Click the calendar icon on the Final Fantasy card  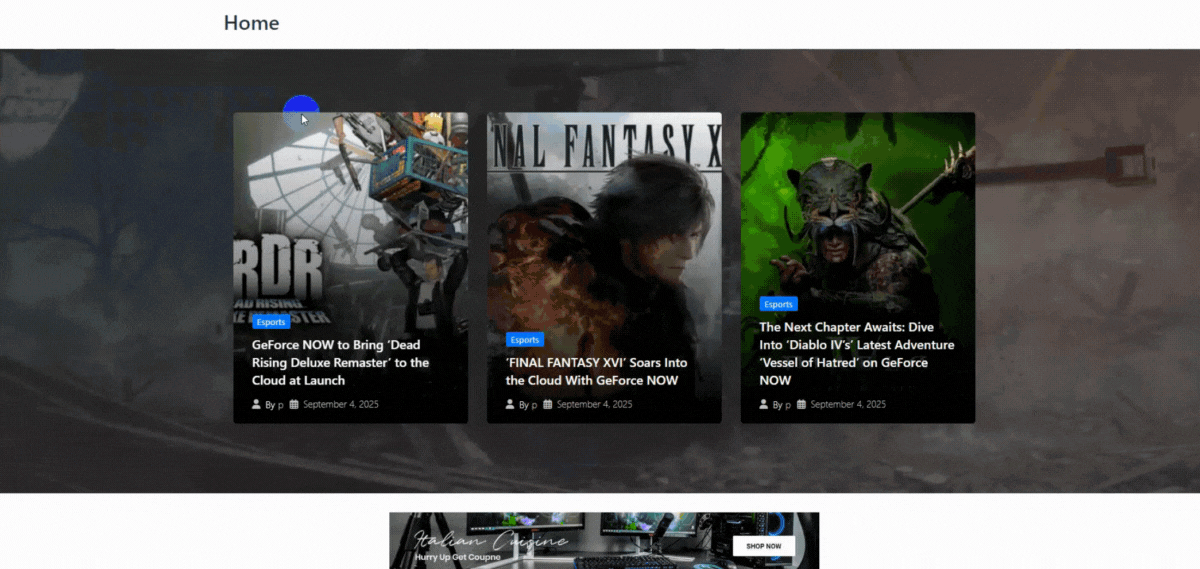[548, 405]
